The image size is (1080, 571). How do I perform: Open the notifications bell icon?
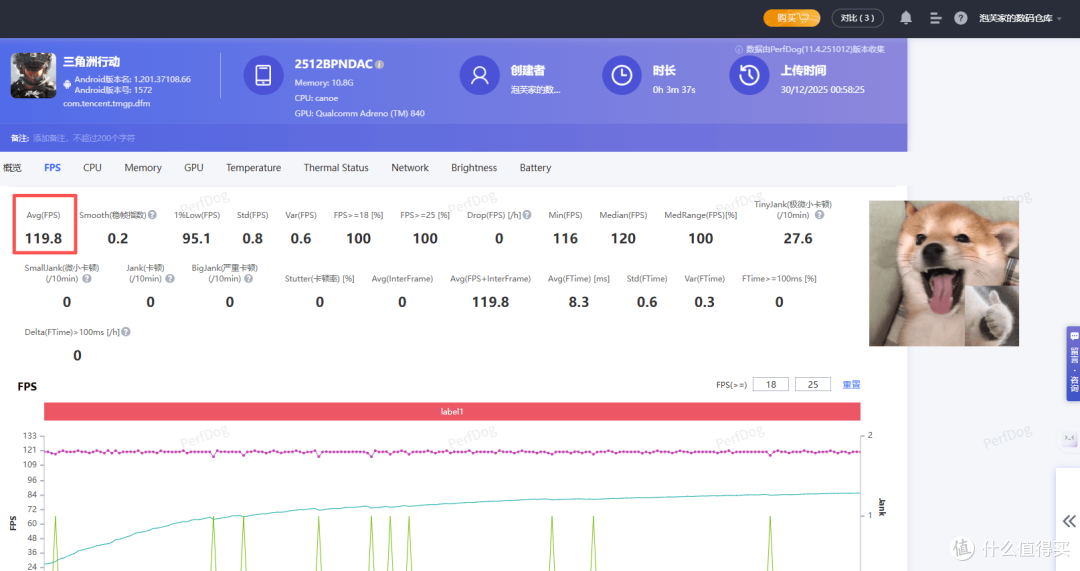pos(906,18)
